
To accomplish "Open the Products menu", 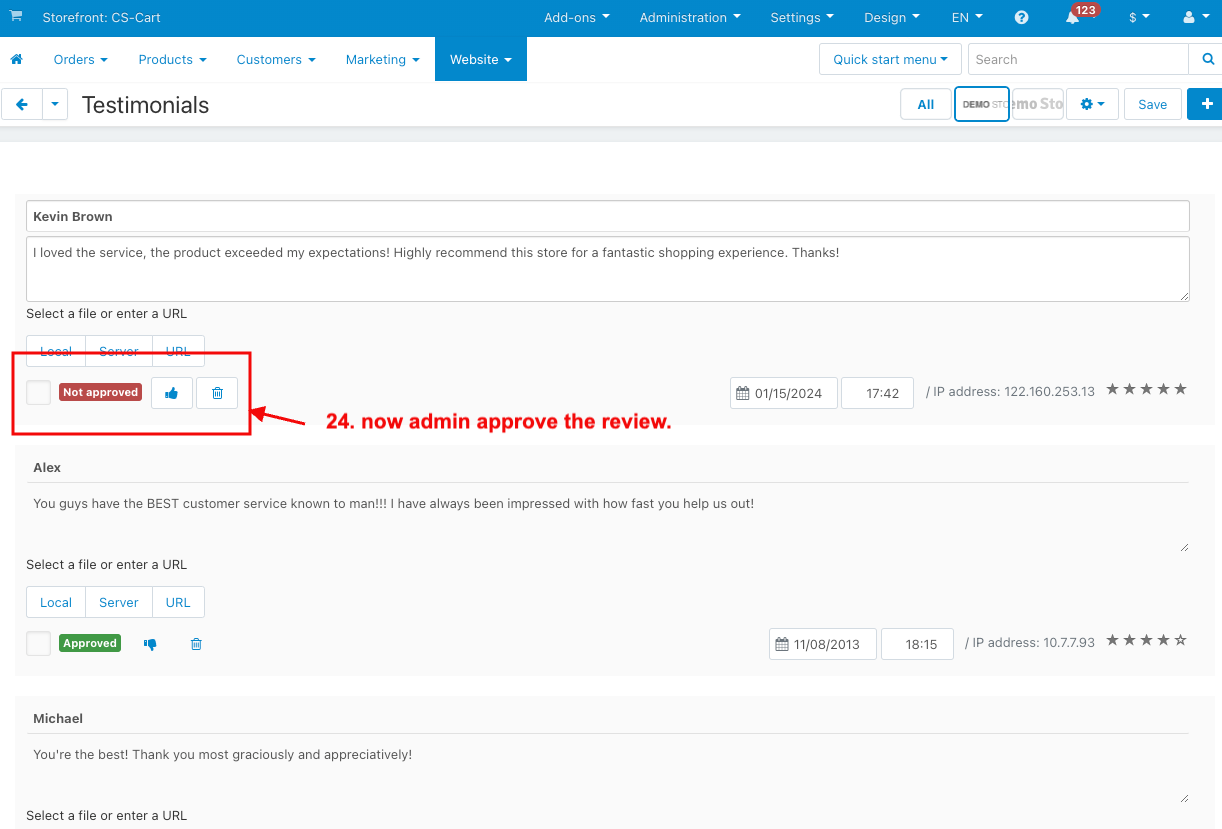I will click(173, 59).
